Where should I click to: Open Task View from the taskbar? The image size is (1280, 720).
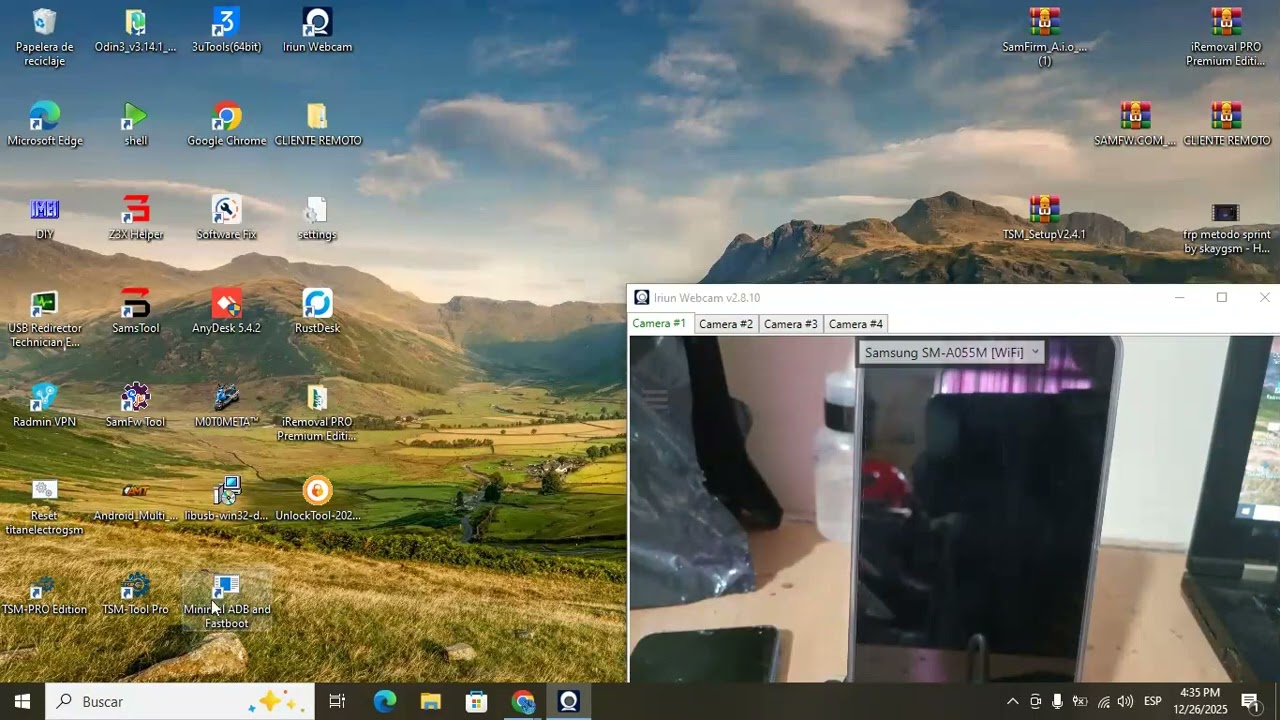[338, 702]
